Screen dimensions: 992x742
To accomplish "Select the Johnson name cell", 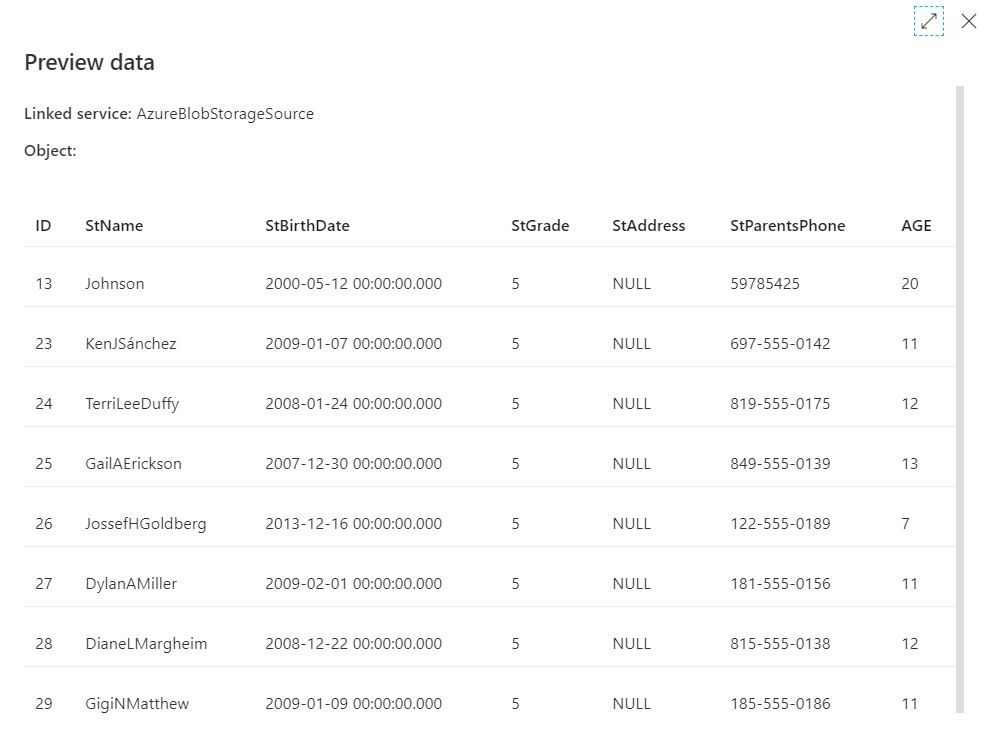I will 114,283.
